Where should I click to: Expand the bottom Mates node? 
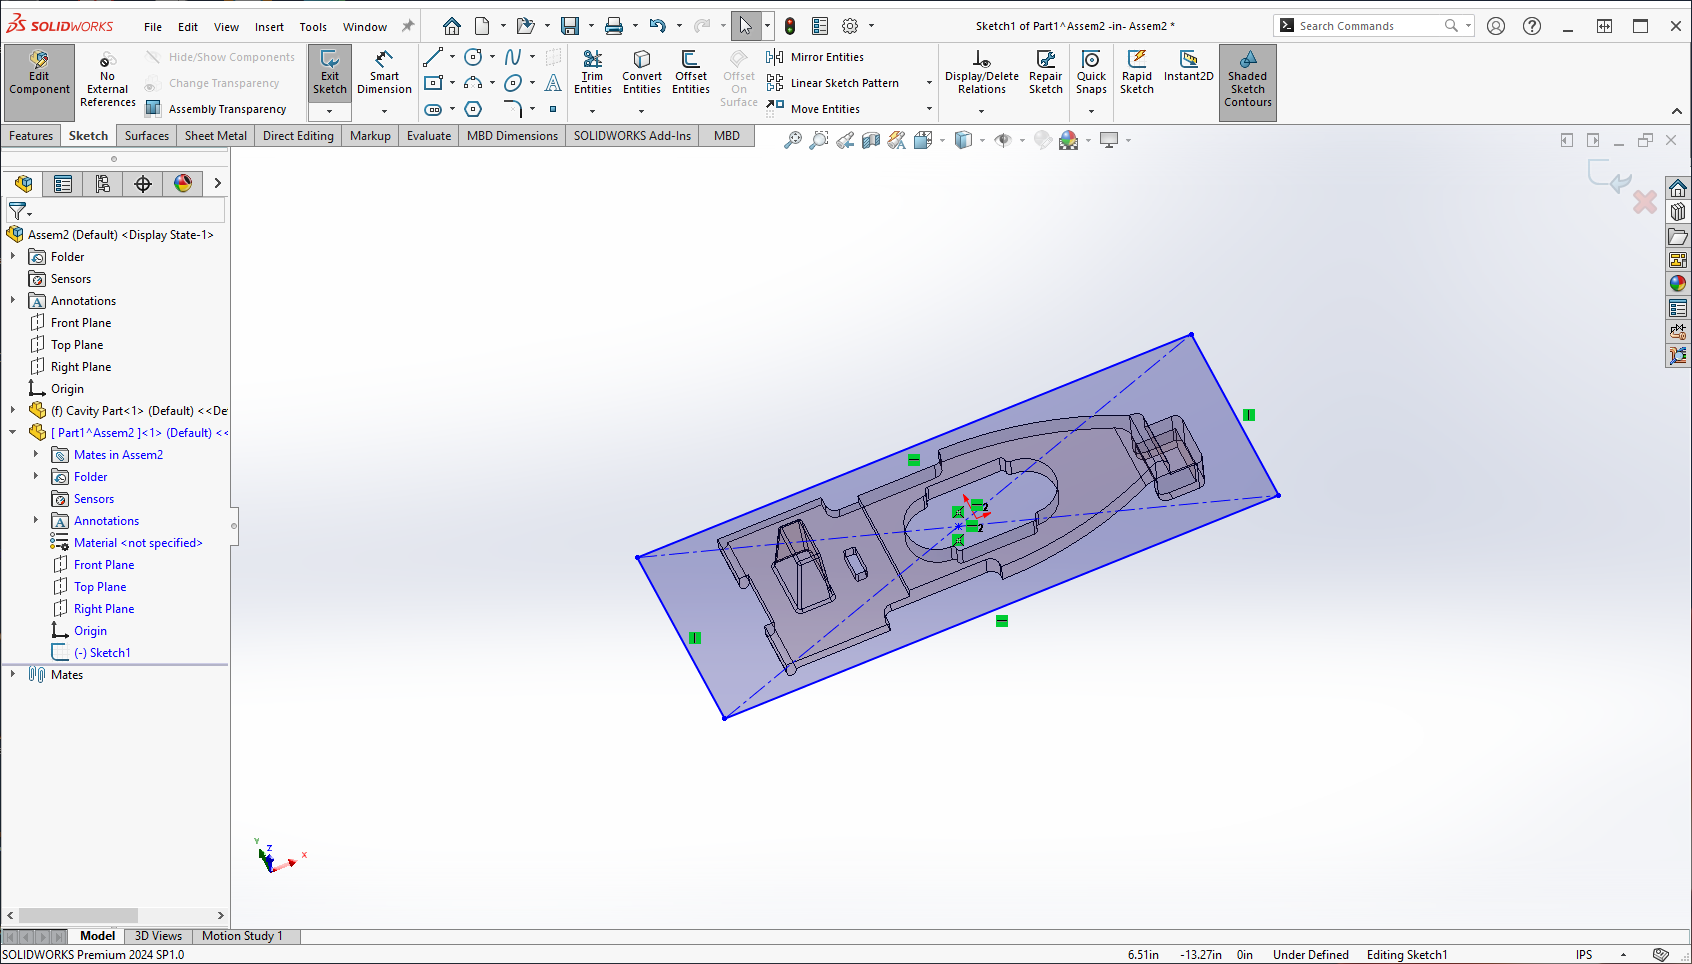(12, 674)
